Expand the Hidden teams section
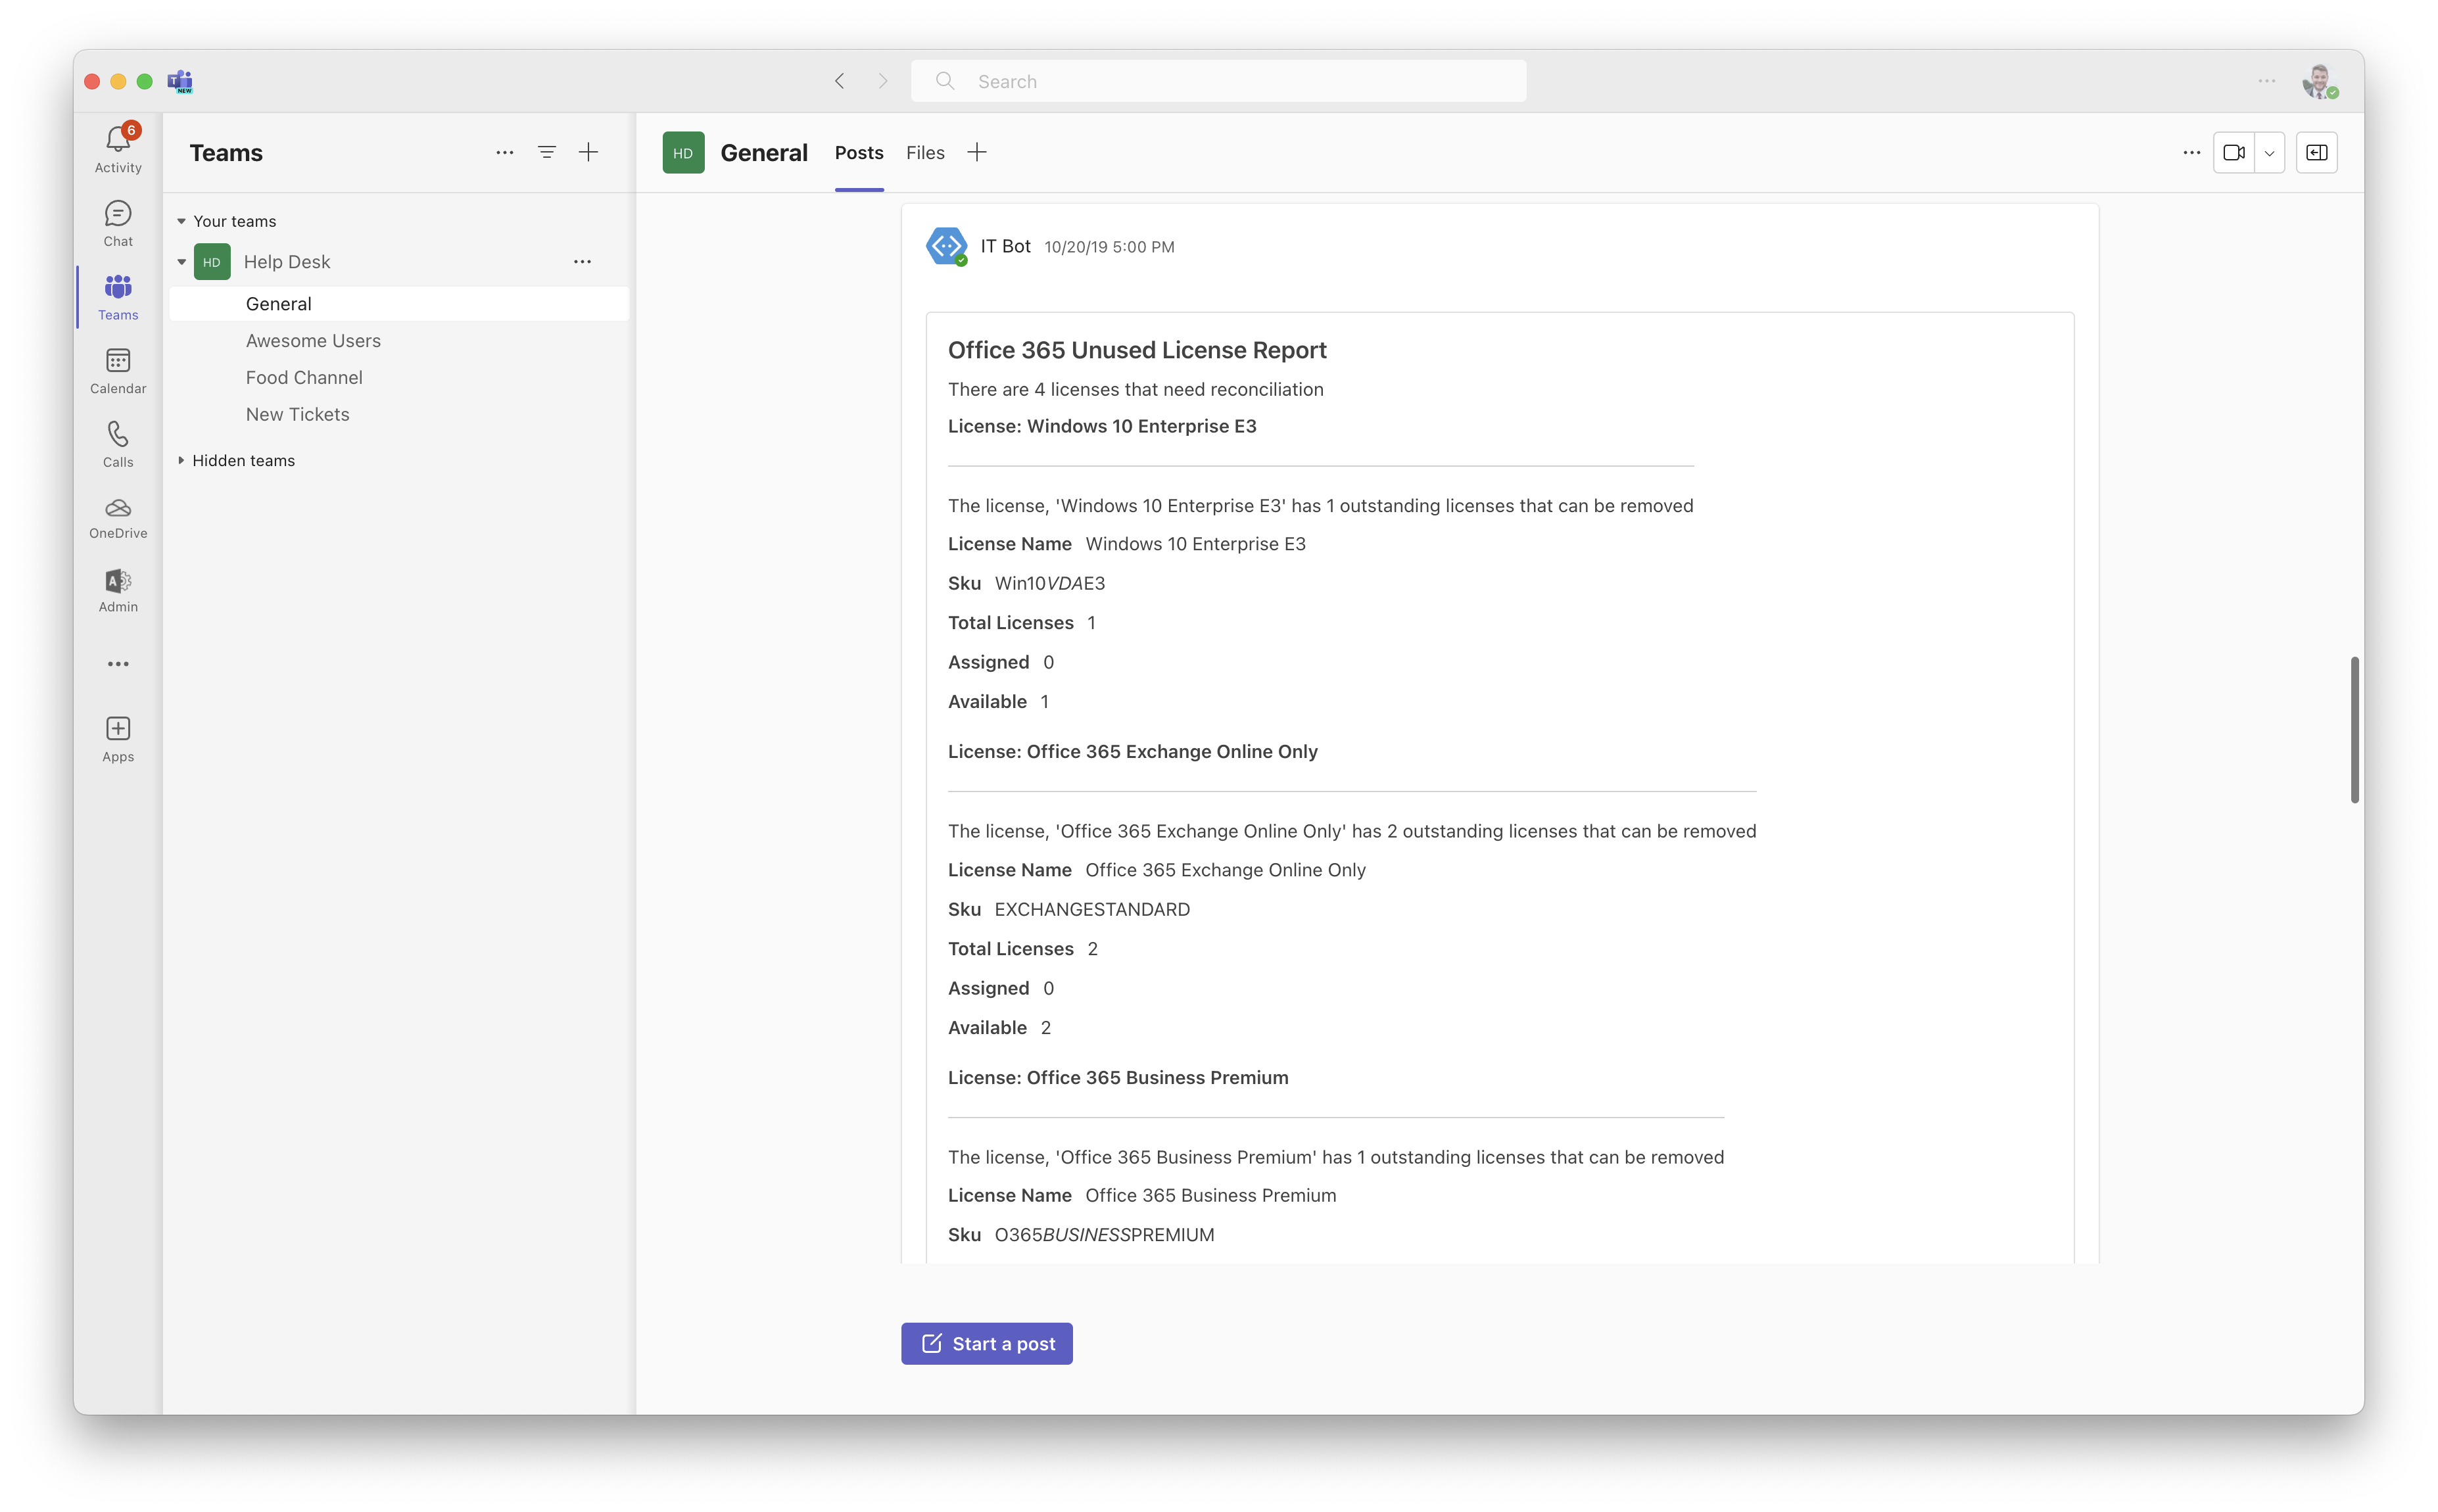 [x=181, y=460]
